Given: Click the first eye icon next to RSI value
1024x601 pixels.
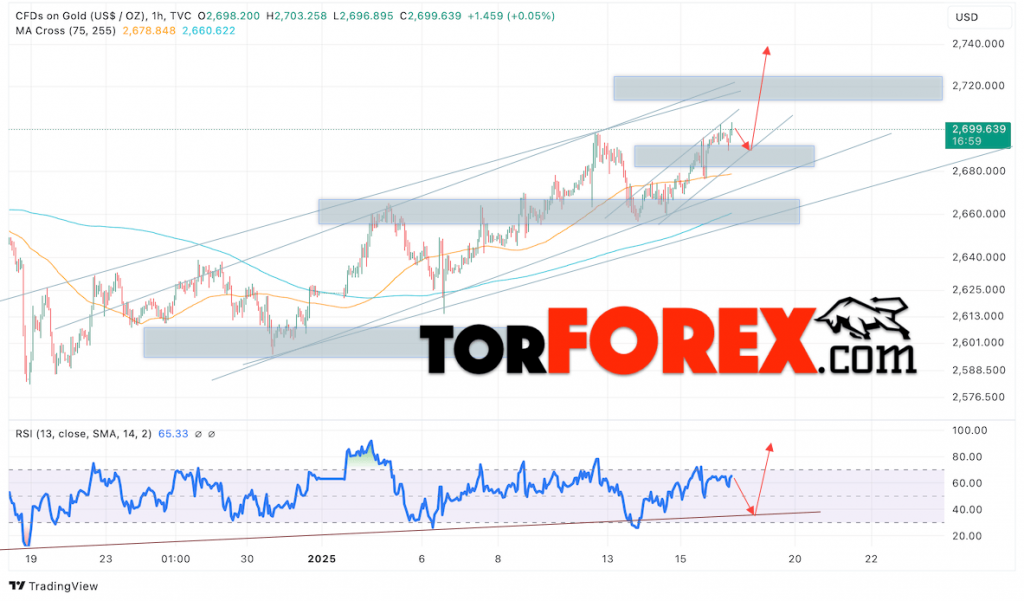Looking at the screenshot, I should coord(198,433).
